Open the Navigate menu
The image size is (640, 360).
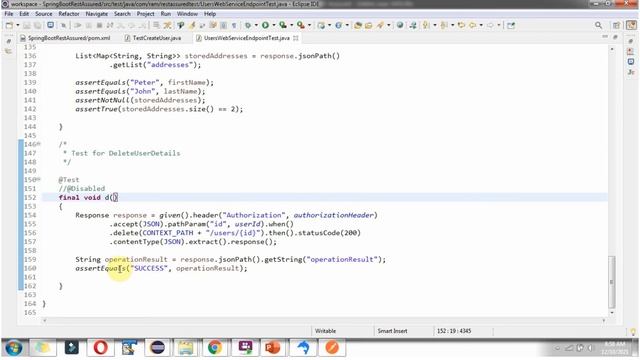pos(97,14)
